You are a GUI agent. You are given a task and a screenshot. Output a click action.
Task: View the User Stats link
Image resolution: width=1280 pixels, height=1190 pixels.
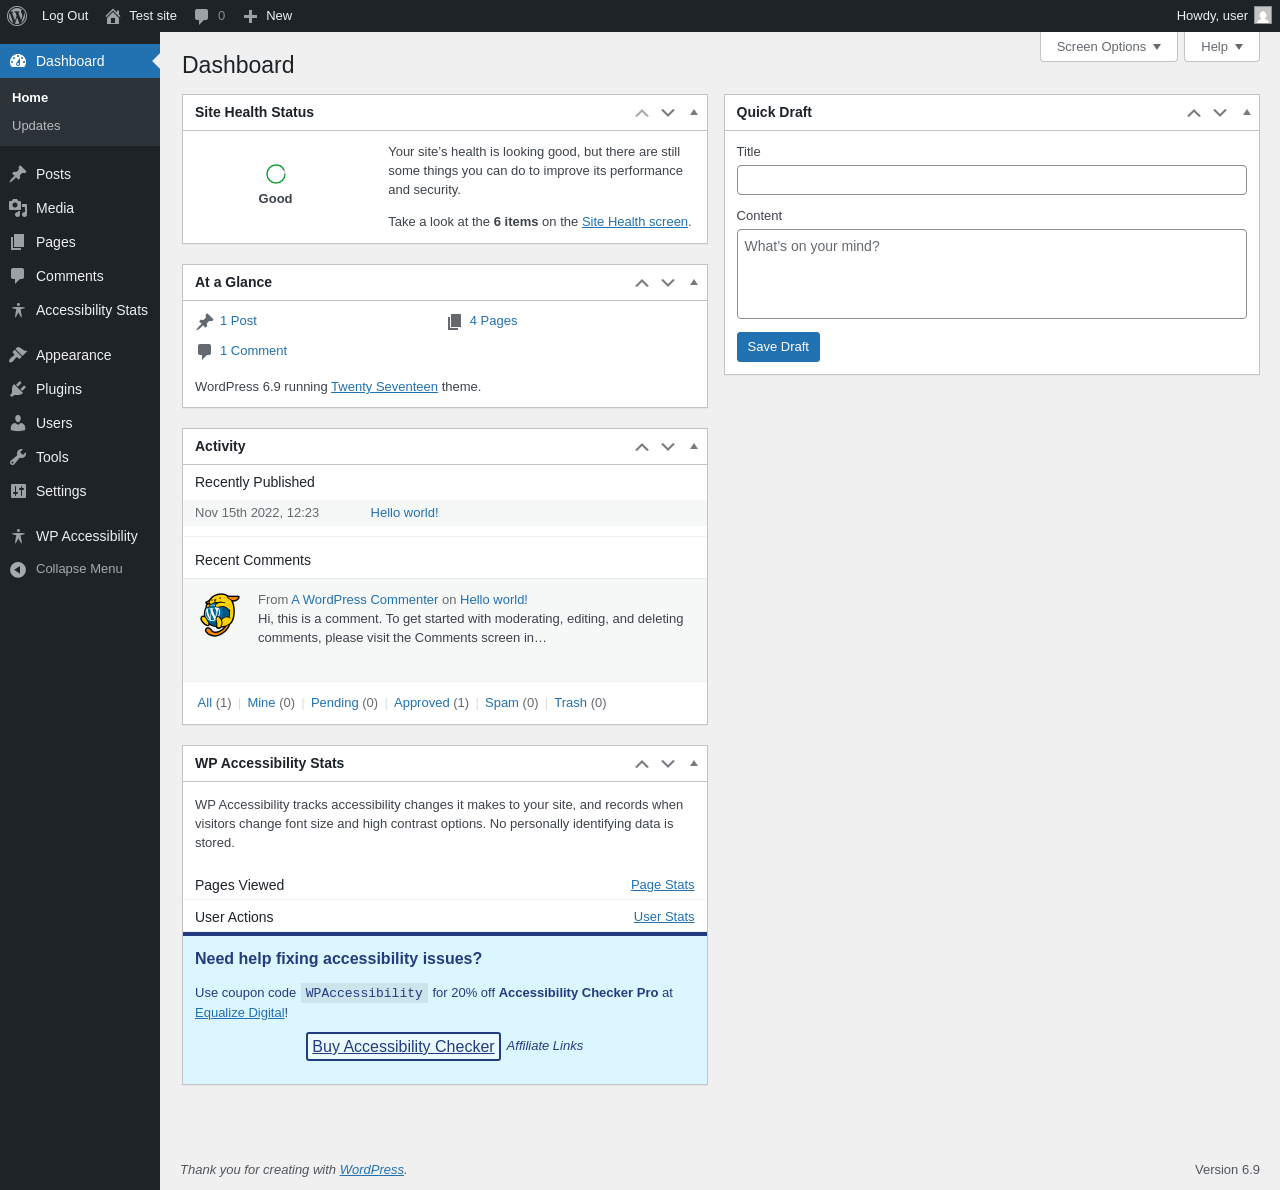[664, 917]
